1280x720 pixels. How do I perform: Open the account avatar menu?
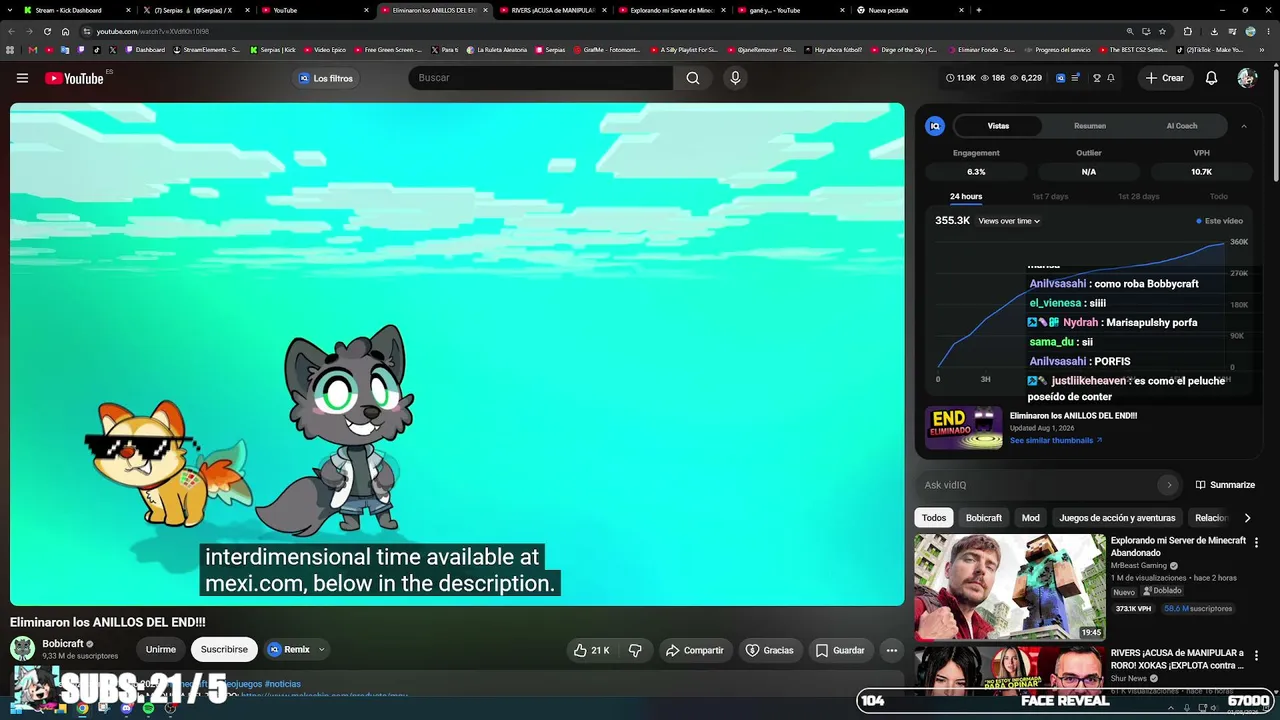1246,78
